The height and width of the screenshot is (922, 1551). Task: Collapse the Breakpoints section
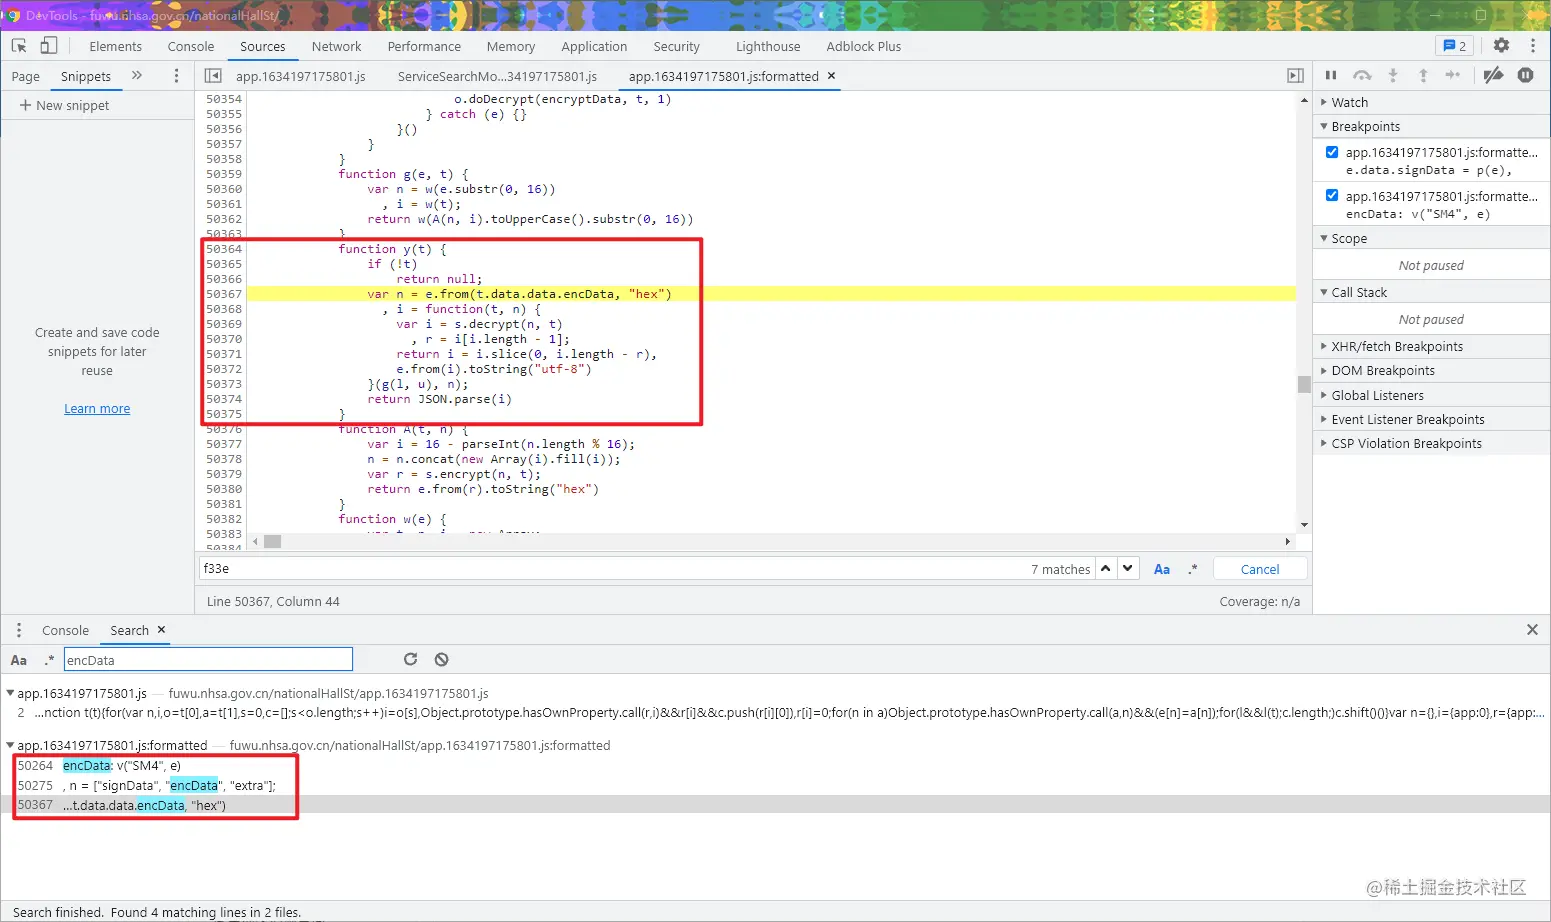pos(1431,126)
